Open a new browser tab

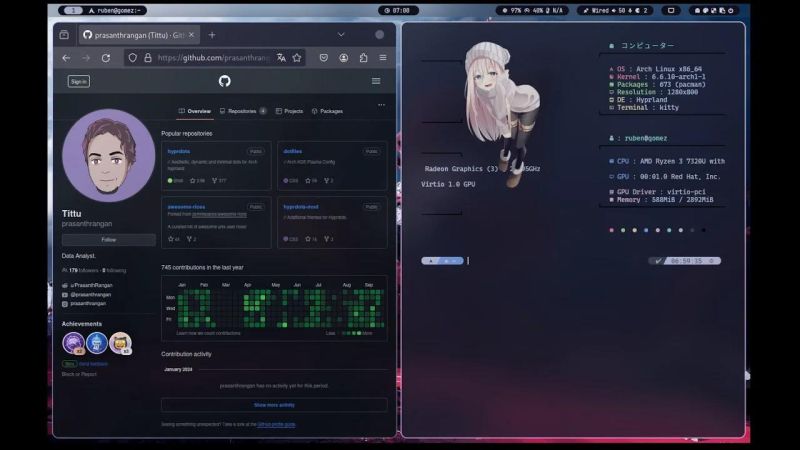212,35
